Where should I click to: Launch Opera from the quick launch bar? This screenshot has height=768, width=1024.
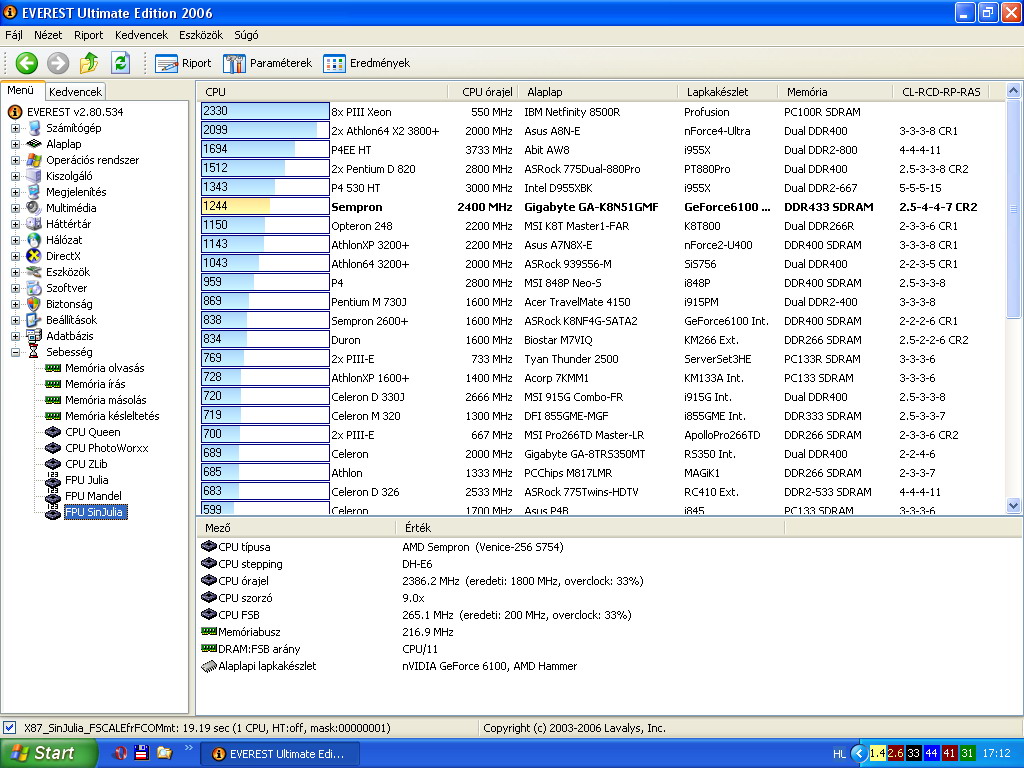click(x=120, y=753)
